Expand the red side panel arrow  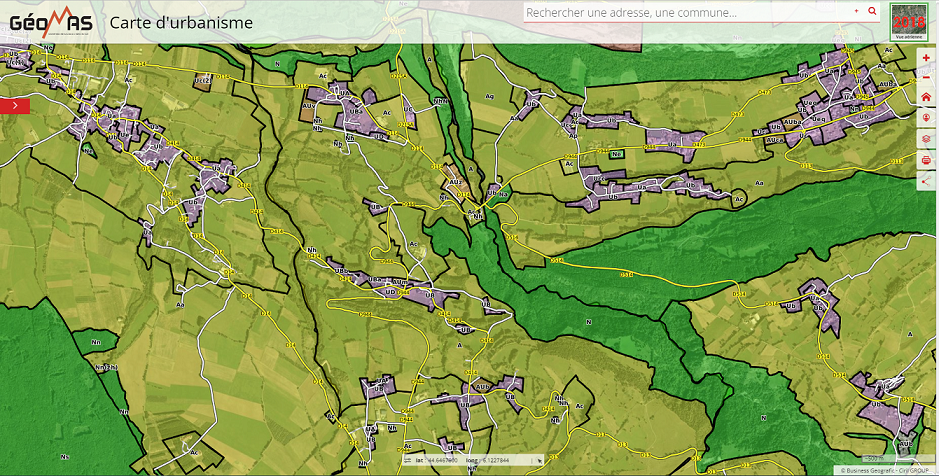tap(15, 106)
